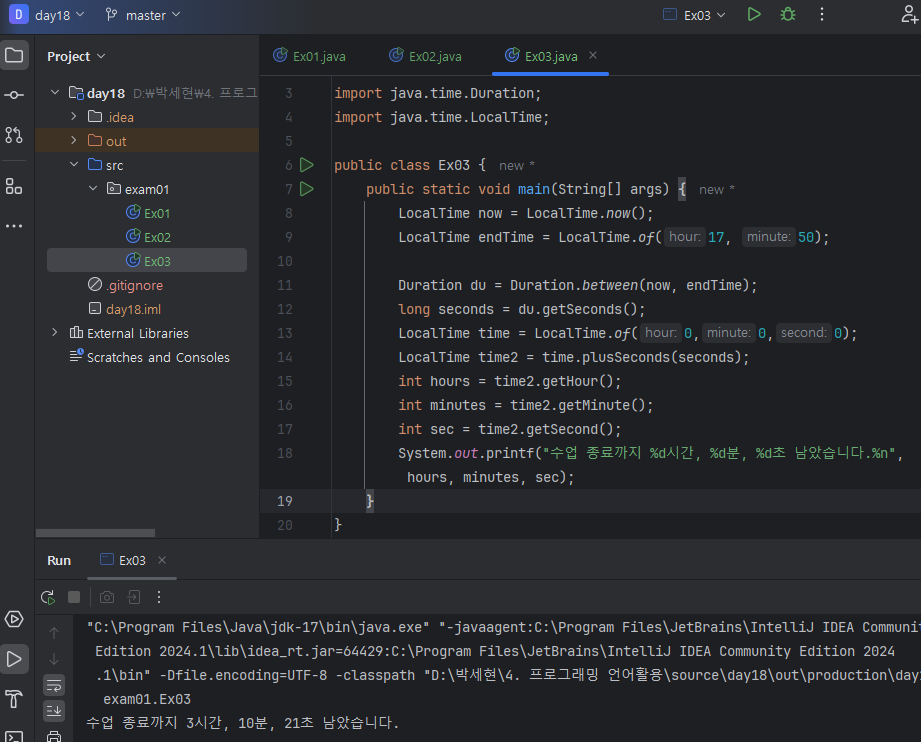Open the Services tool window

pyautogui.click(x=14, y=619)
